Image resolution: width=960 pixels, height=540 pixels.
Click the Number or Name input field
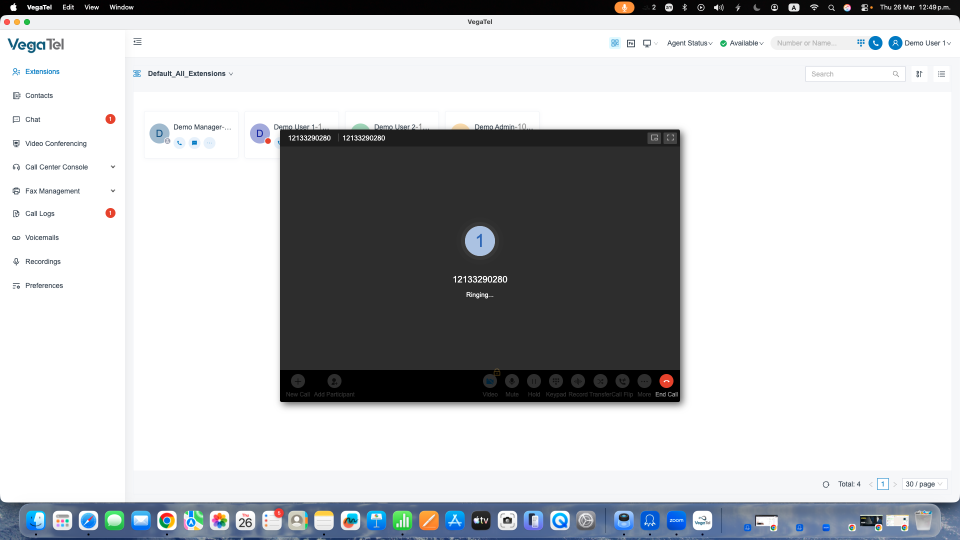click(x=812, y=43)
